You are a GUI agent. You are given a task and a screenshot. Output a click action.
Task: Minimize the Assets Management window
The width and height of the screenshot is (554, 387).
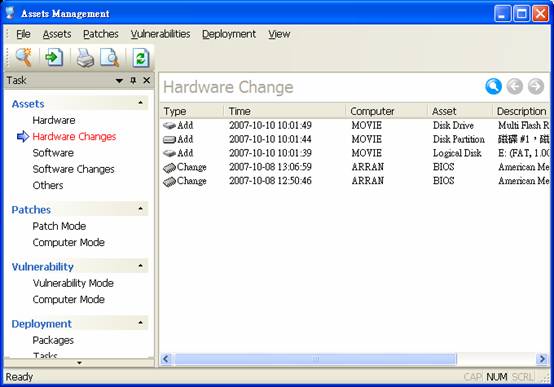click(502, 14)
